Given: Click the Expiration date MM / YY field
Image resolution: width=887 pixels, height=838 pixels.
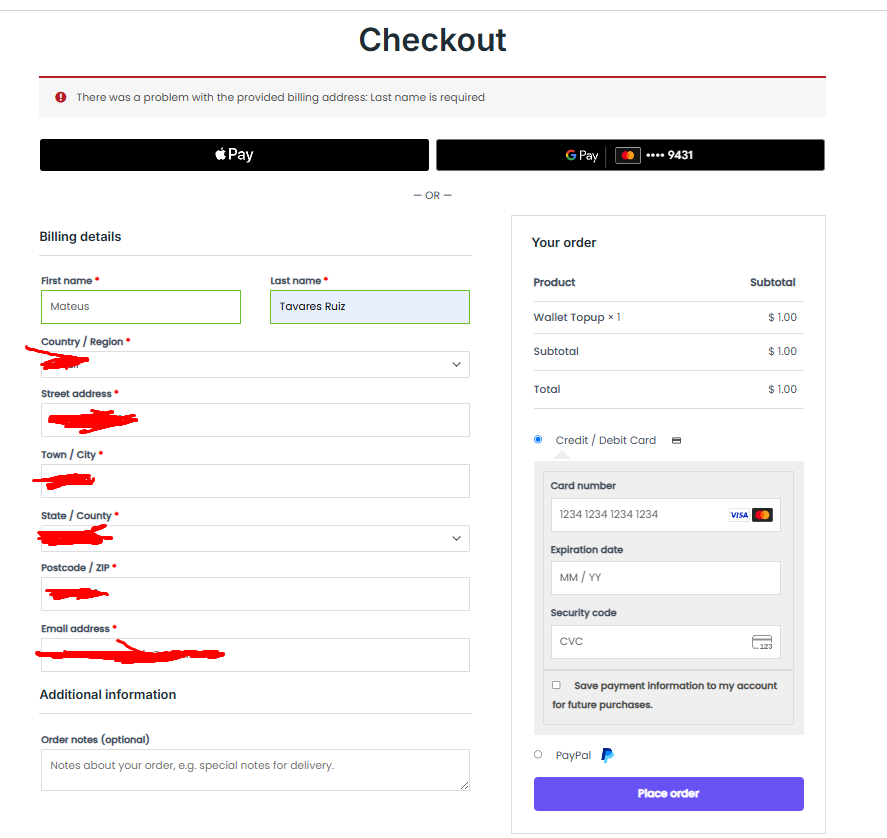Looking at the screenshot, I should point(666,578).
